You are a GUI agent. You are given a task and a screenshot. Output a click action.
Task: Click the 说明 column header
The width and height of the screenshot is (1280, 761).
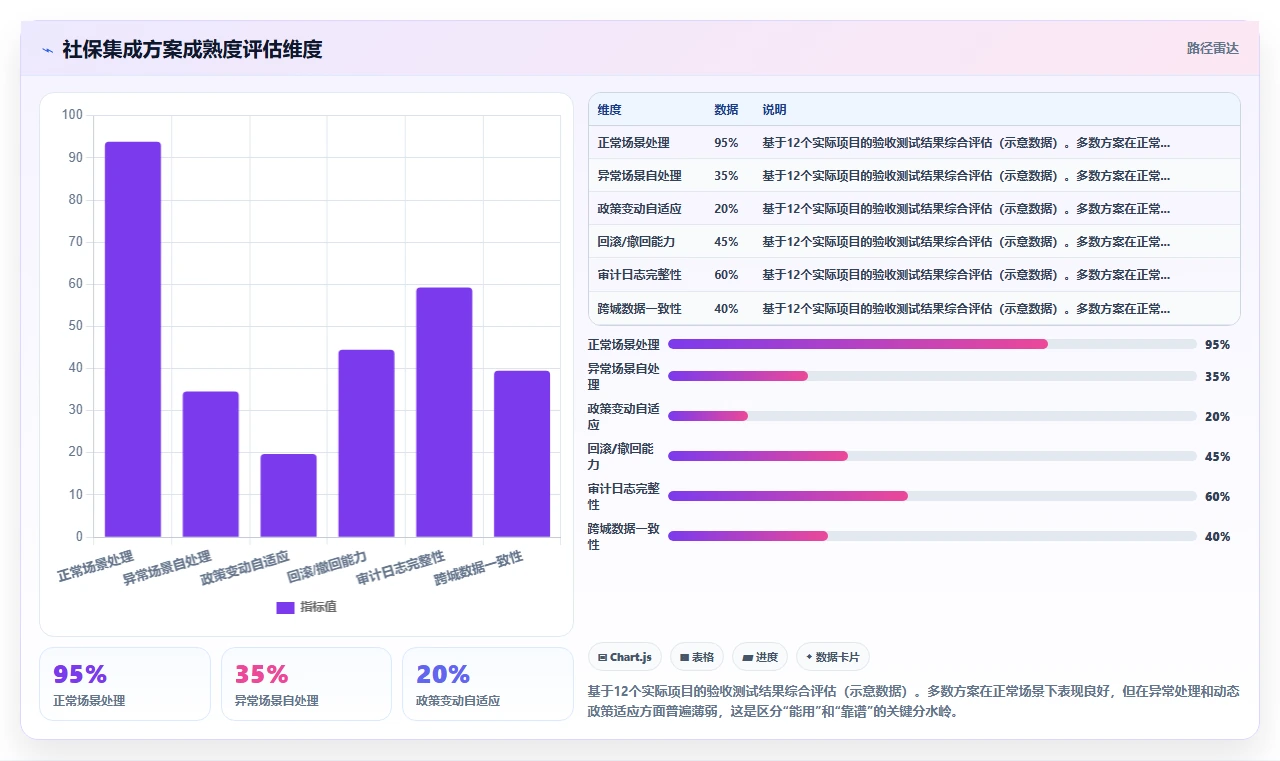click(774, 110)
